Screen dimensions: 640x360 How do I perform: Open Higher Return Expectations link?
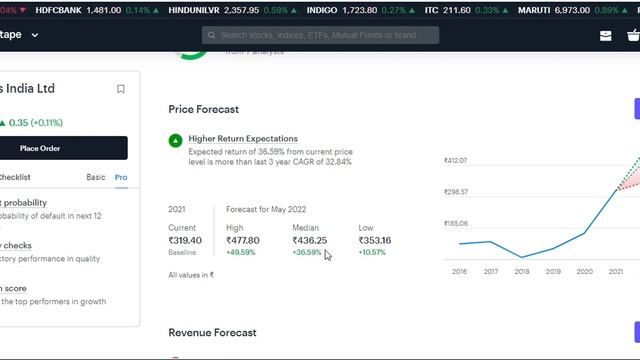(243, 138)
